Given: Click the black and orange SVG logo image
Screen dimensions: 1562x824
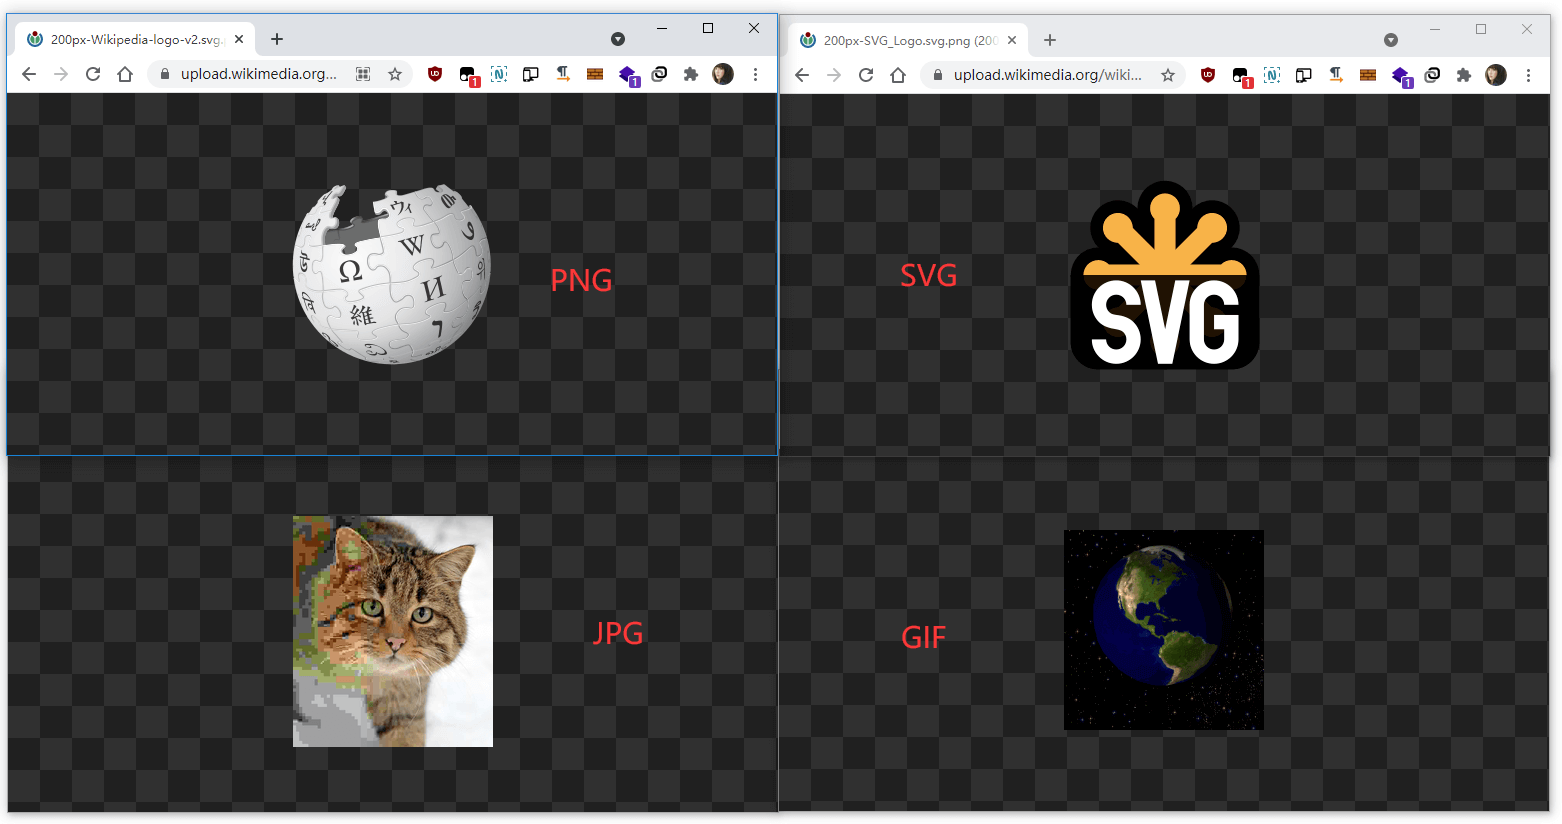Looking at the screenshot, I should coord(1165,275).
